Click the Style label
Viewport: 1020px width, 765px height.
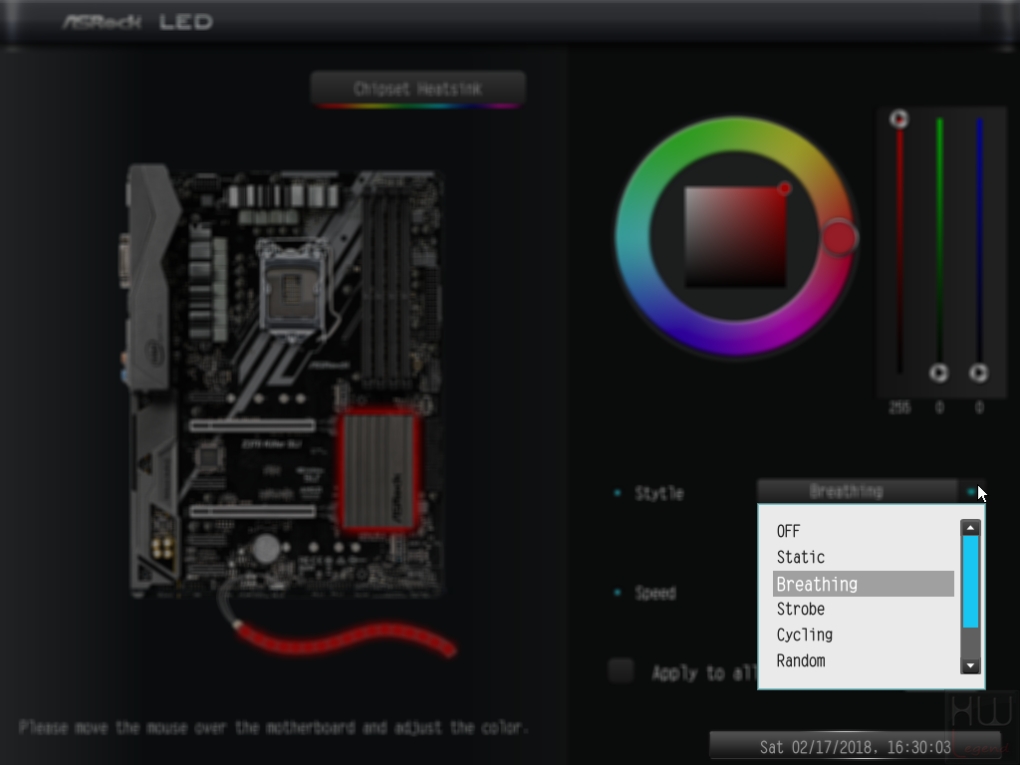(659, 493)
